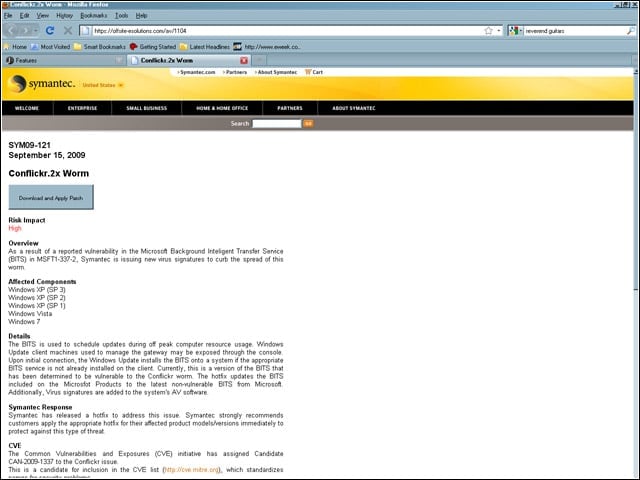Image resolution: width=640 pixels, height=480 pixels.
Task: Open the View menu
Action: [42, 16]
